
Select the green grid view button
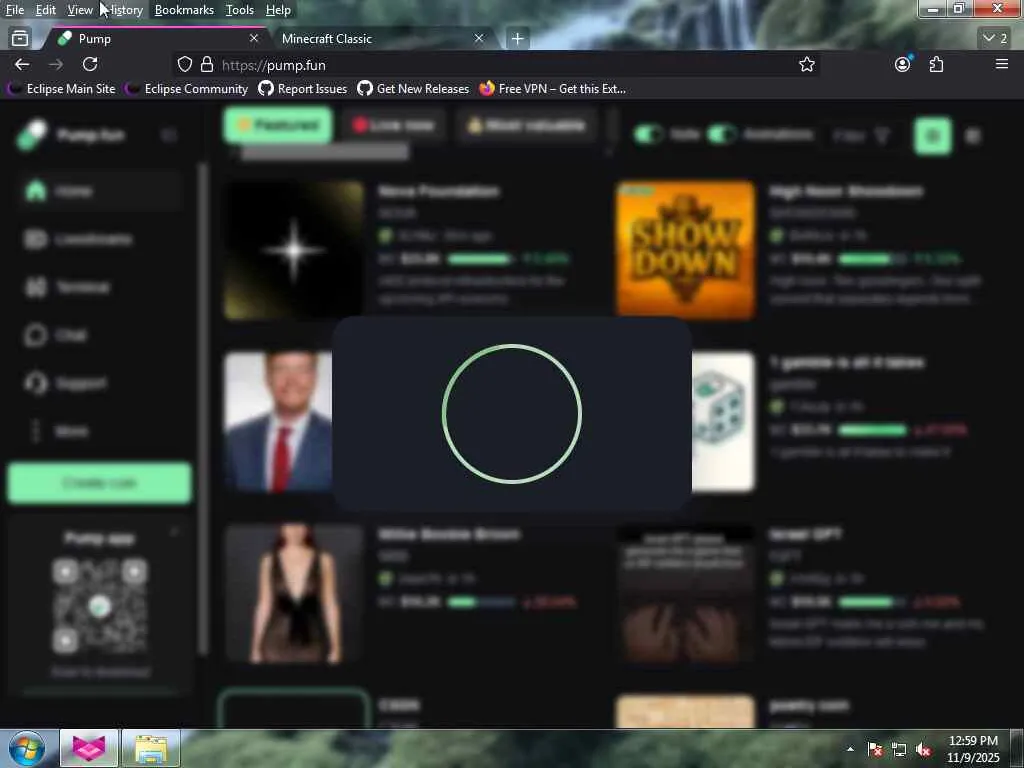tap(933, 135)
